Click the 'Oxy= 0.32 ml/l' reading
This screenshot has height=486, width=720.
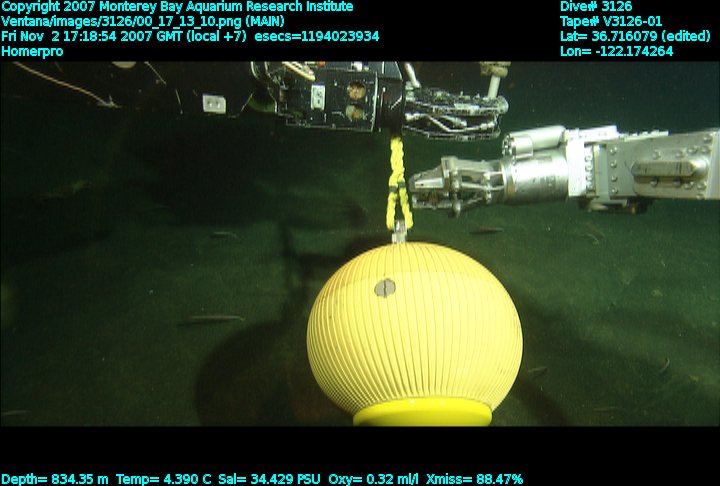tap(374, 479)
